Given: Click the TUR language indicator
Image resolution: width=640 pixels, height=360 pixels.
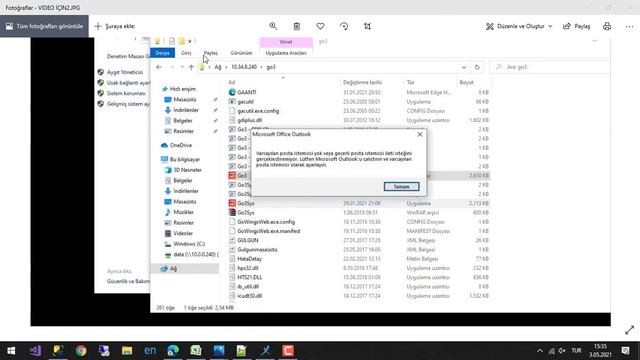Looking at the screenshot, I should (x=576, y=351).
